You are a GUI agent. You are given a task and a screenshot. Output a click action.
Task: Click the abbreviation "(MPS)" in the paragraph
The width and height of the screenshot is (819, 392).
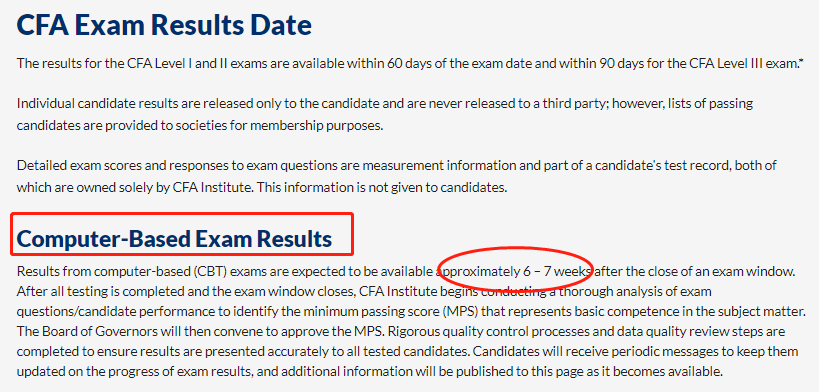pyautogui.click(x=460, y=312)
